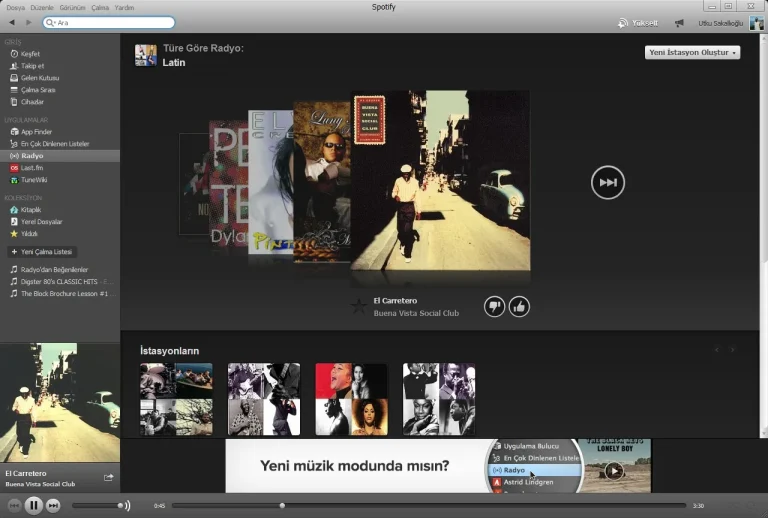Create playlist with Yeni Çalma Listesi
This screenshot has width=768, height=518.
42,252
